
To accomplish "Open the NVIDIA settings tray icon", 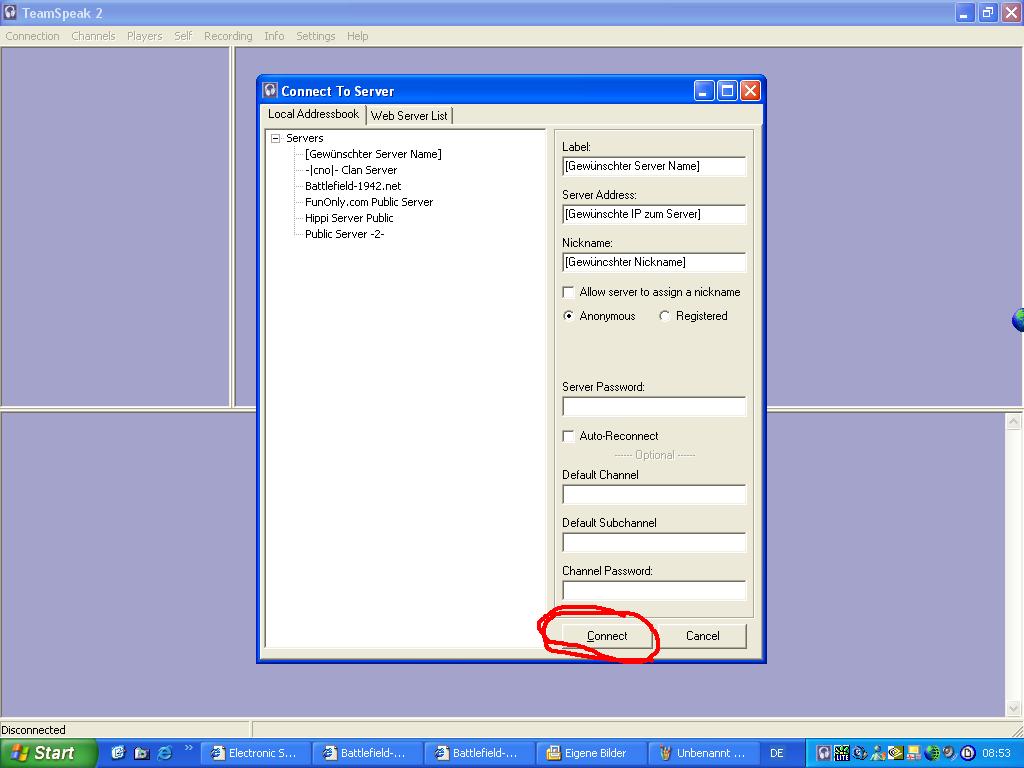I will (x=896, y=753).
